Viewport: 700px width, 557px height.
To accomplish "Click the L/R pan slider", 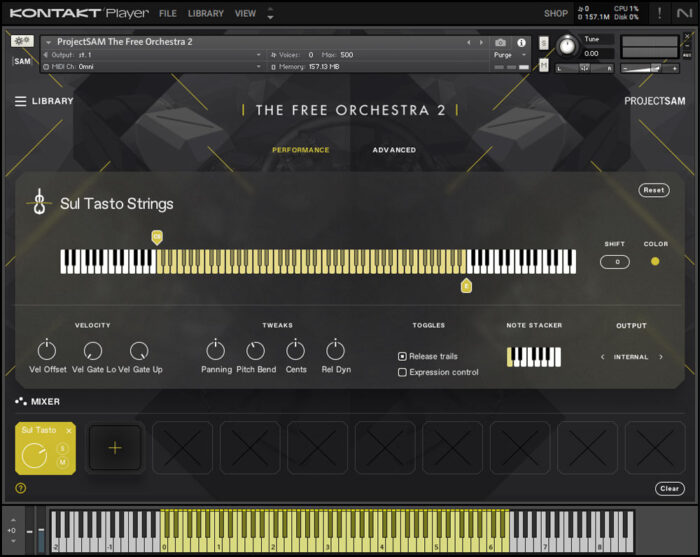I will point(584,68).
